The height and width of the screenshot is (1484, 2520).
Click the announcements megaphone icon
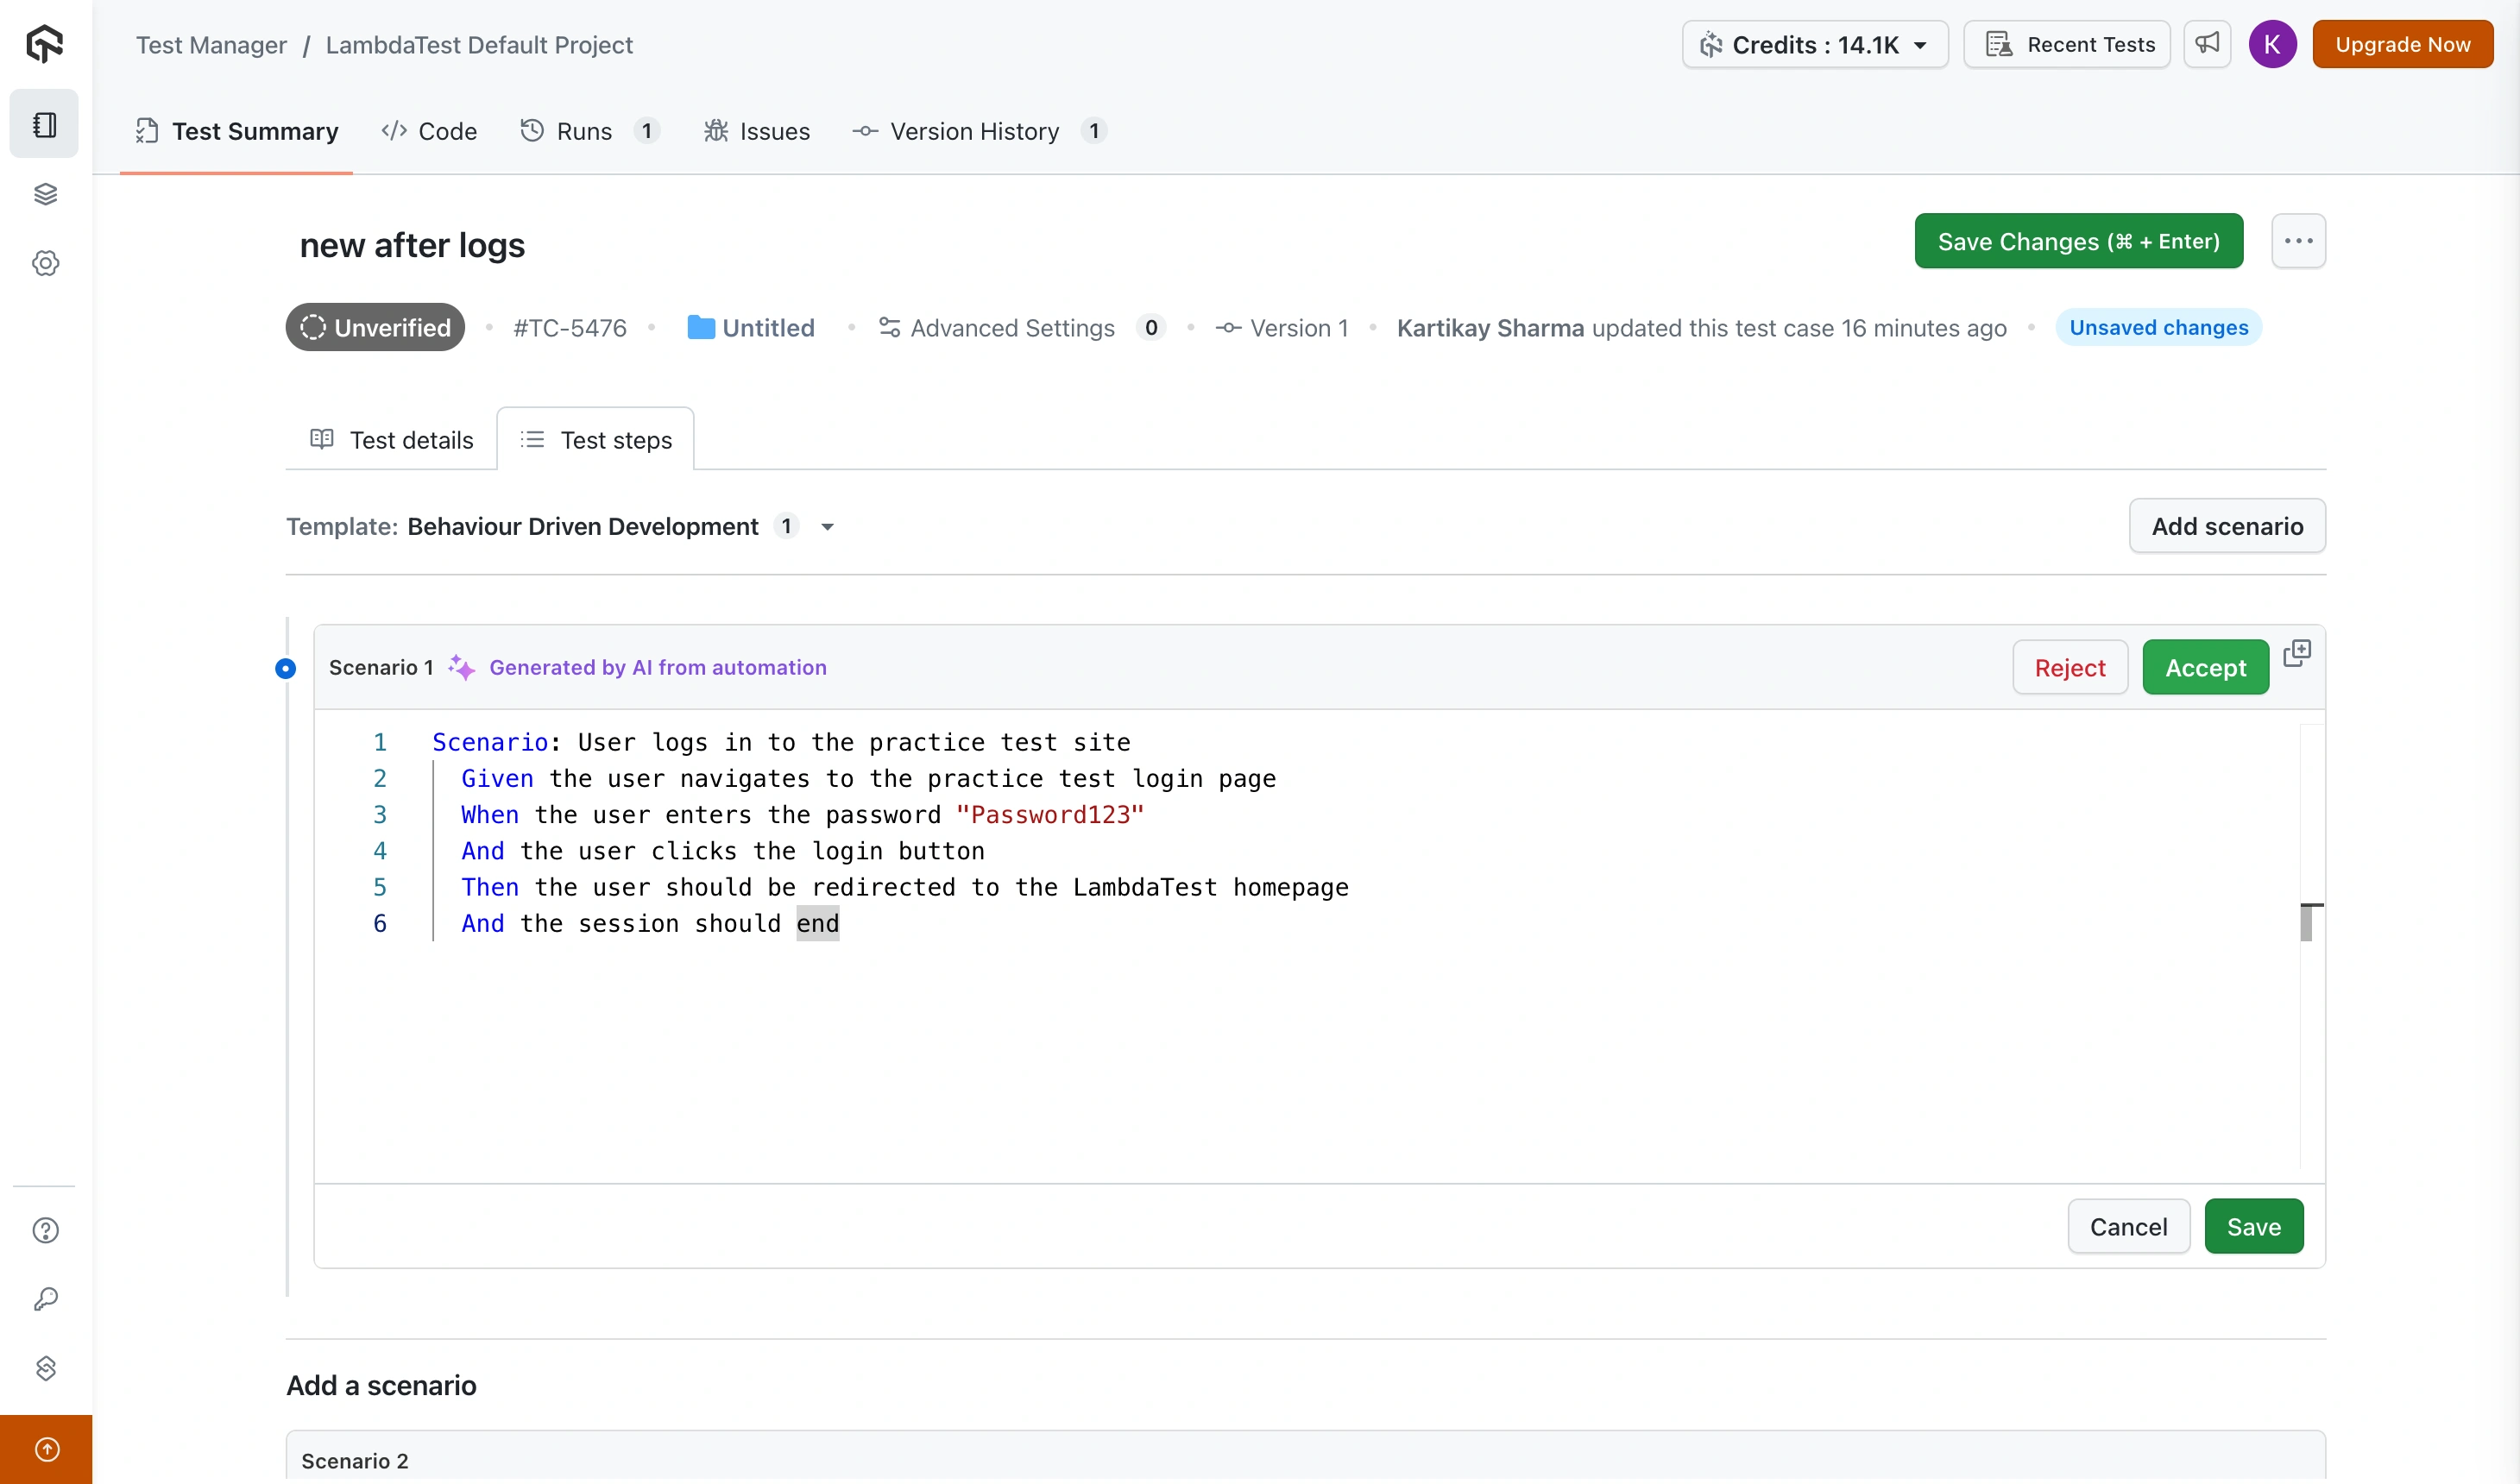click(2207, 44)
